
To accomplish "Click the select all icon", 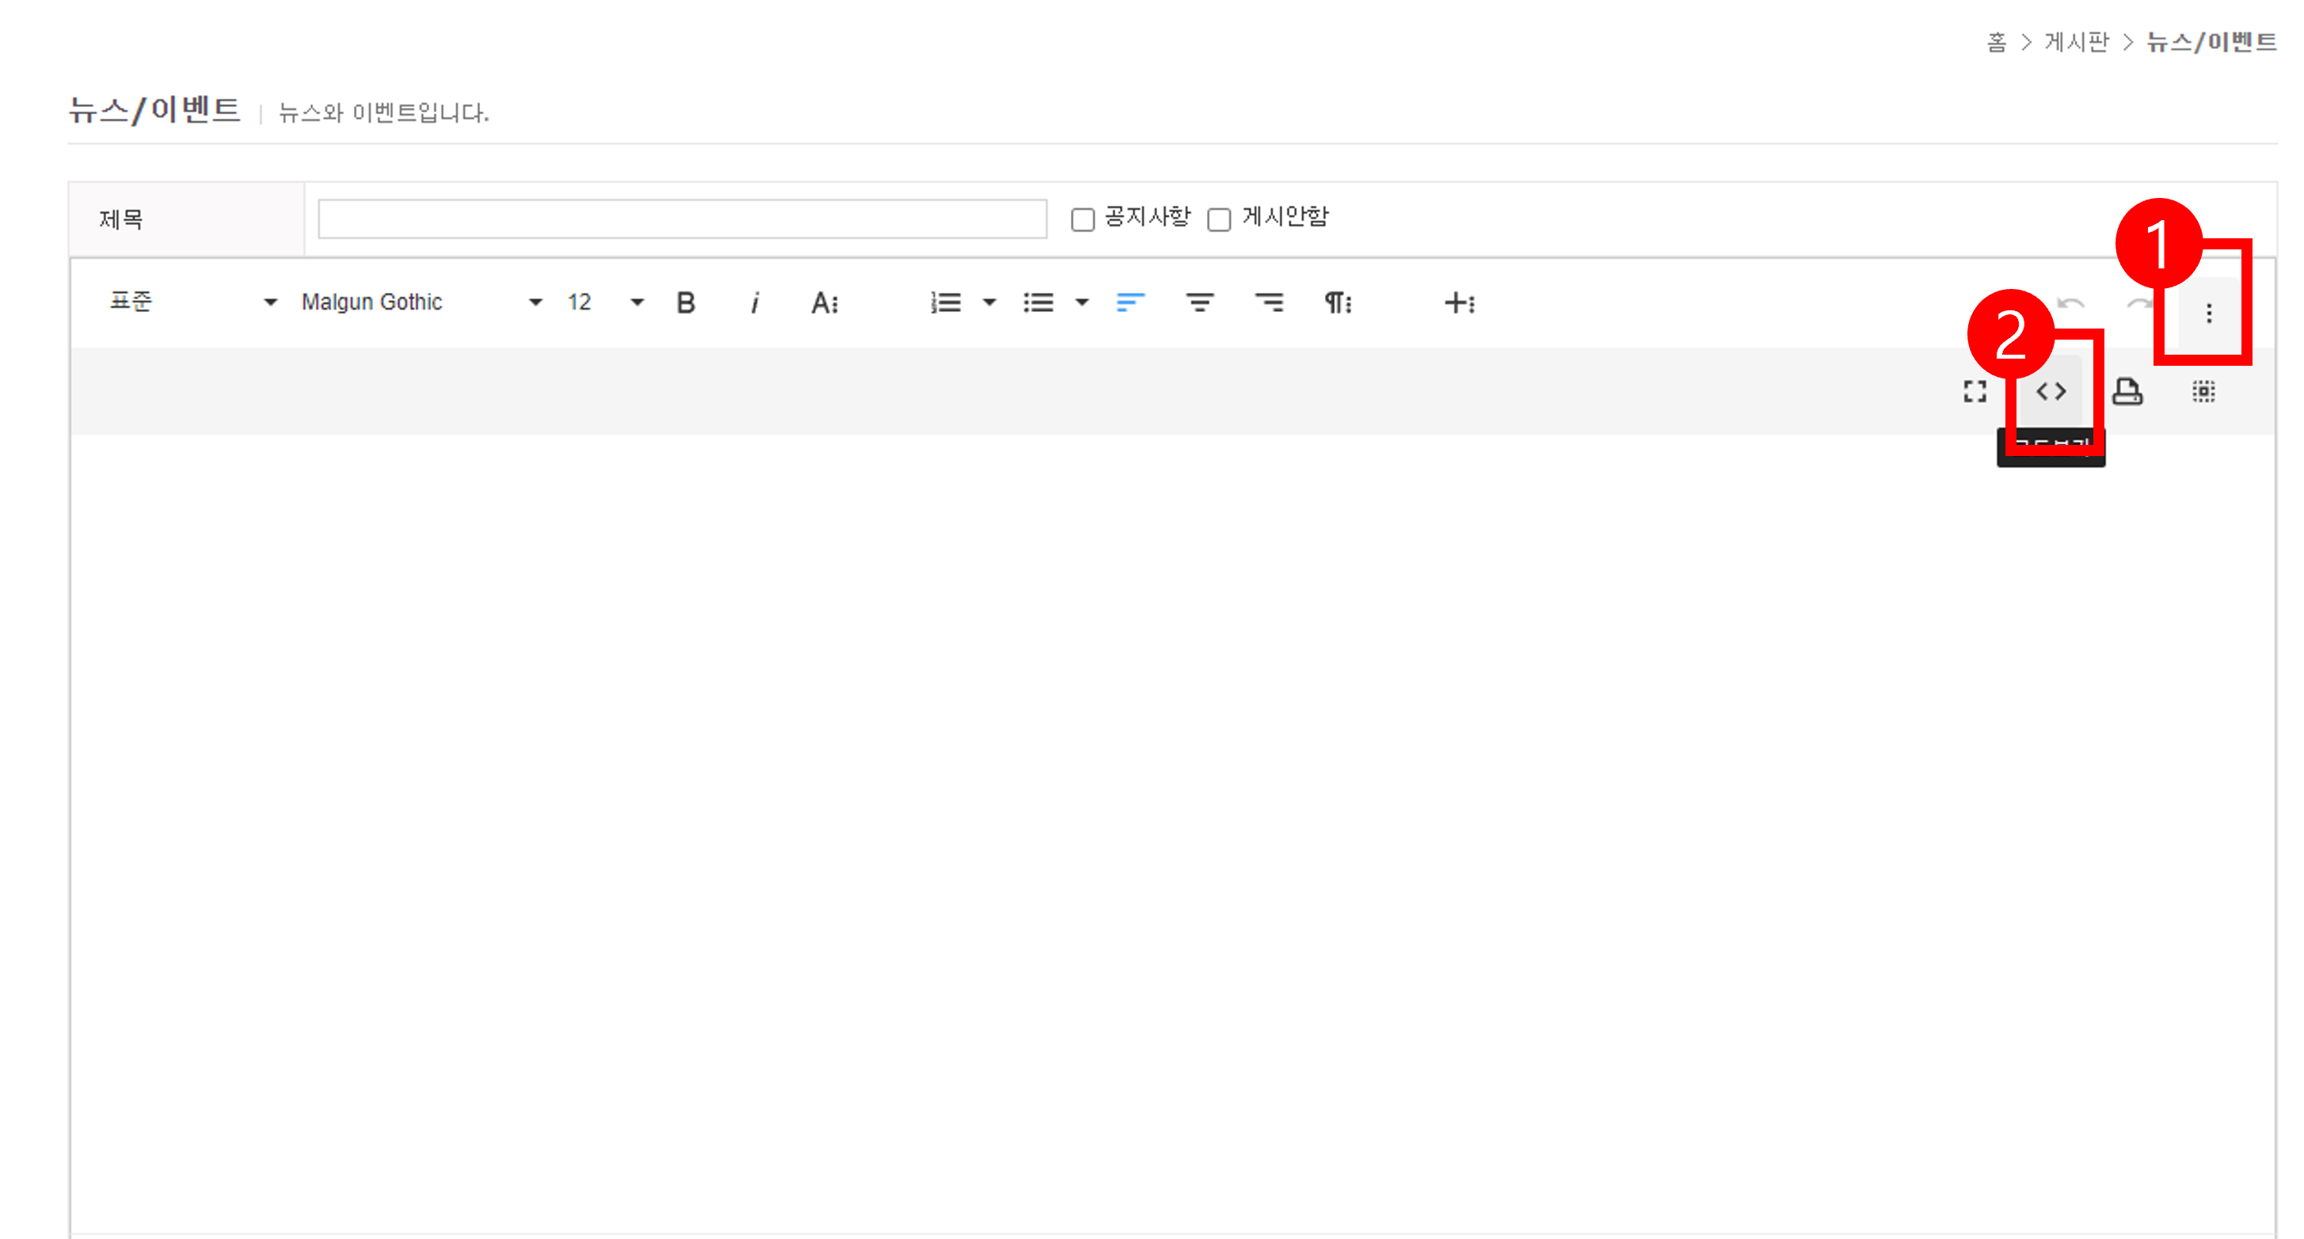I will coord(2203,391).
